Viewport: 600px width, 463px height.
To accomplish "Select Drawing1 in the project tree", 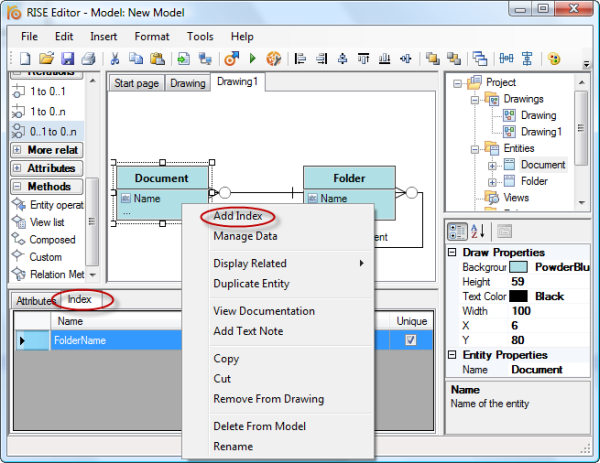I will click(541, 132).
